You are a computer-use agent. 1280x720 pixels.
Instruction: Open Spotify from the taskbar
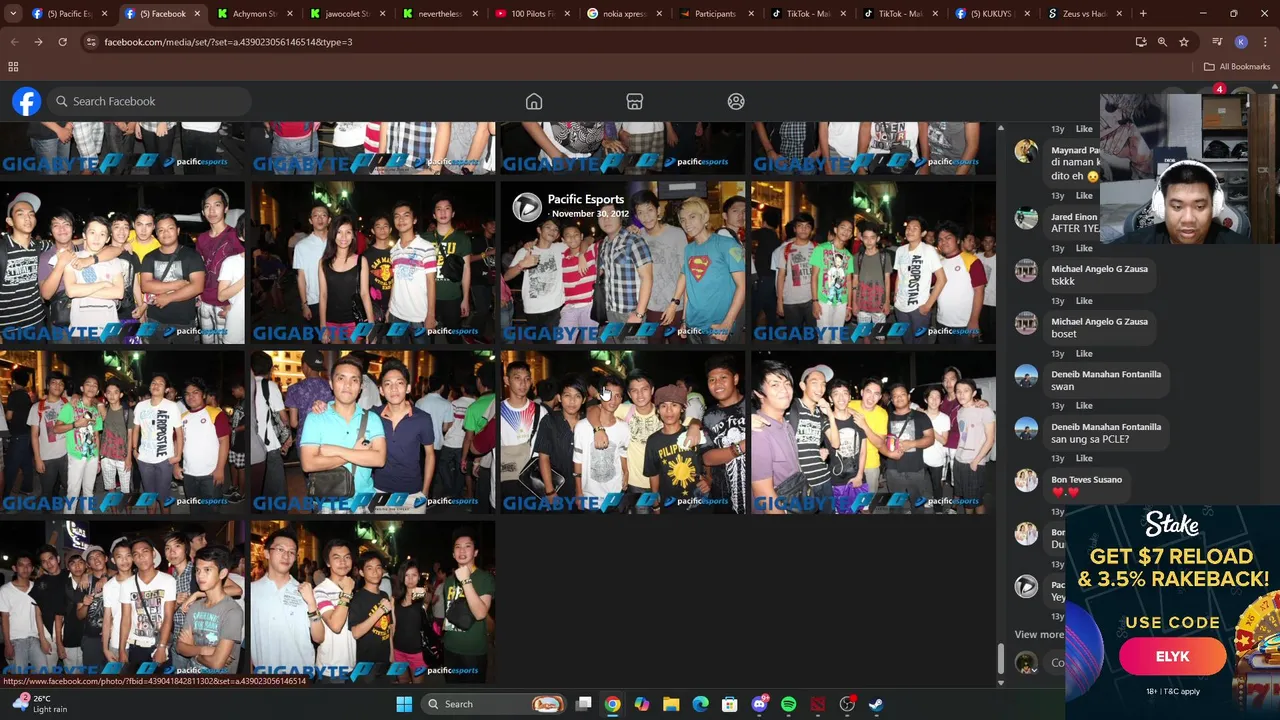pos(788,704)
